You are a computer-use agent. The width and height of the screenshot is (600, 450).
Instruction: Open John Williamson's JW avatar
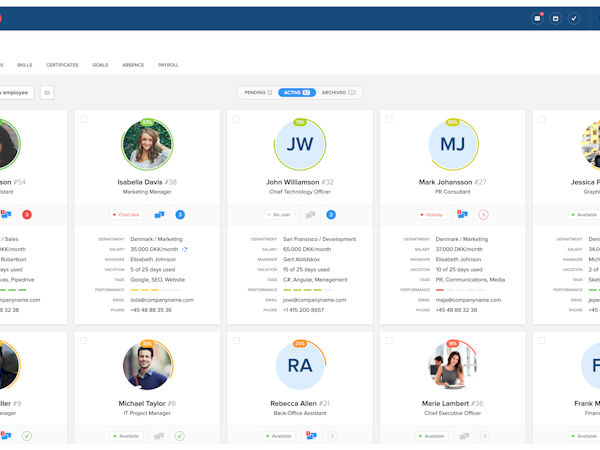[x=300, y=145]
